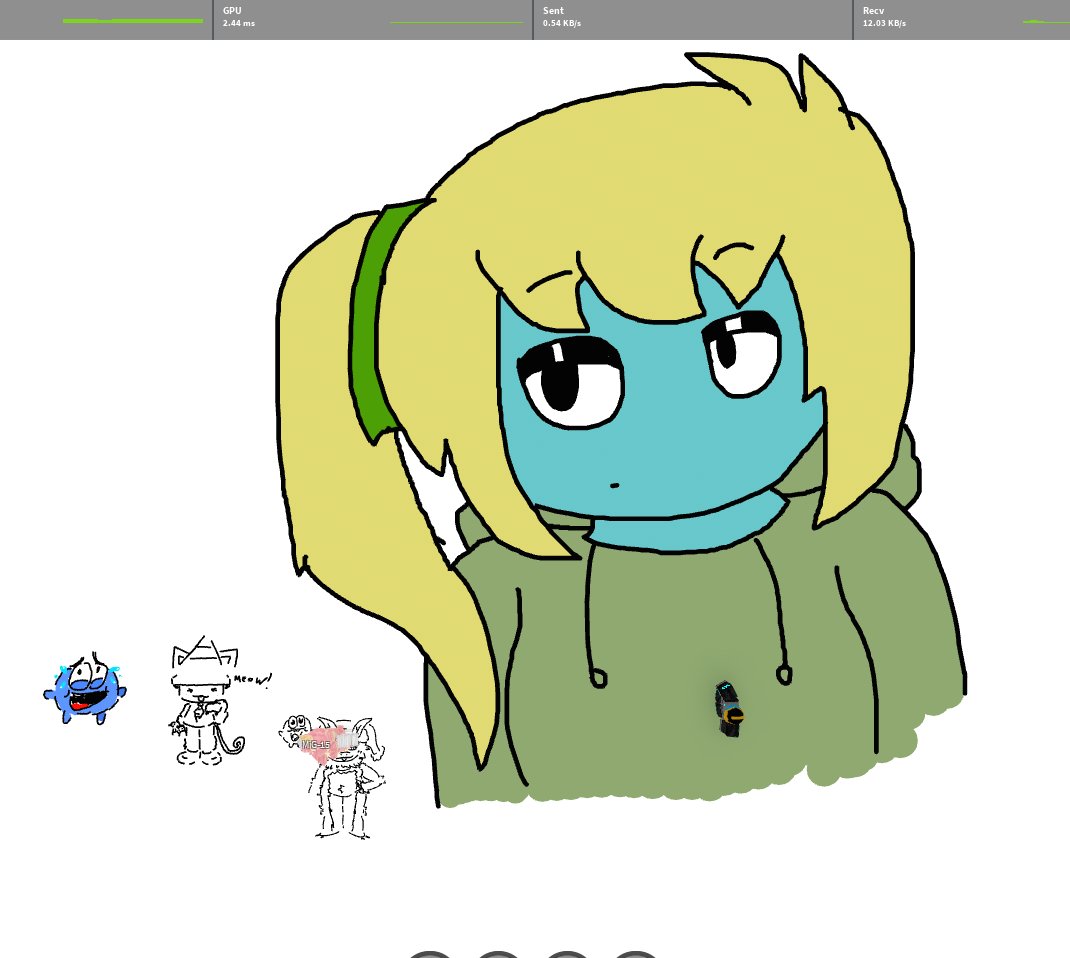Click the Recv stats label

873,10
